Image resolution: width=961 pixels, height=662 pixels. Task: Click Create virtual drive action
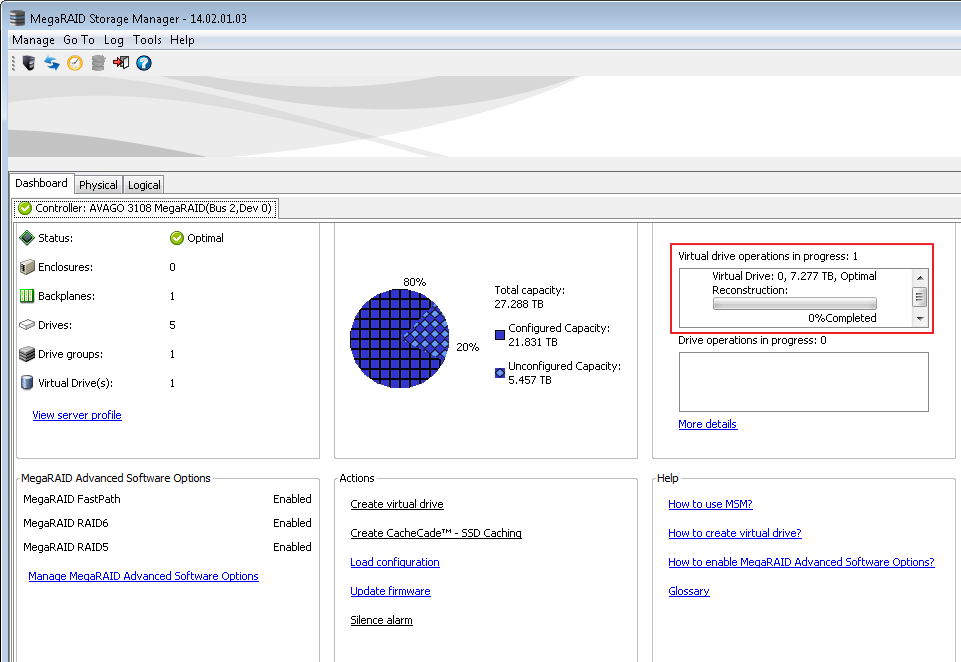(x=397, y=504)
